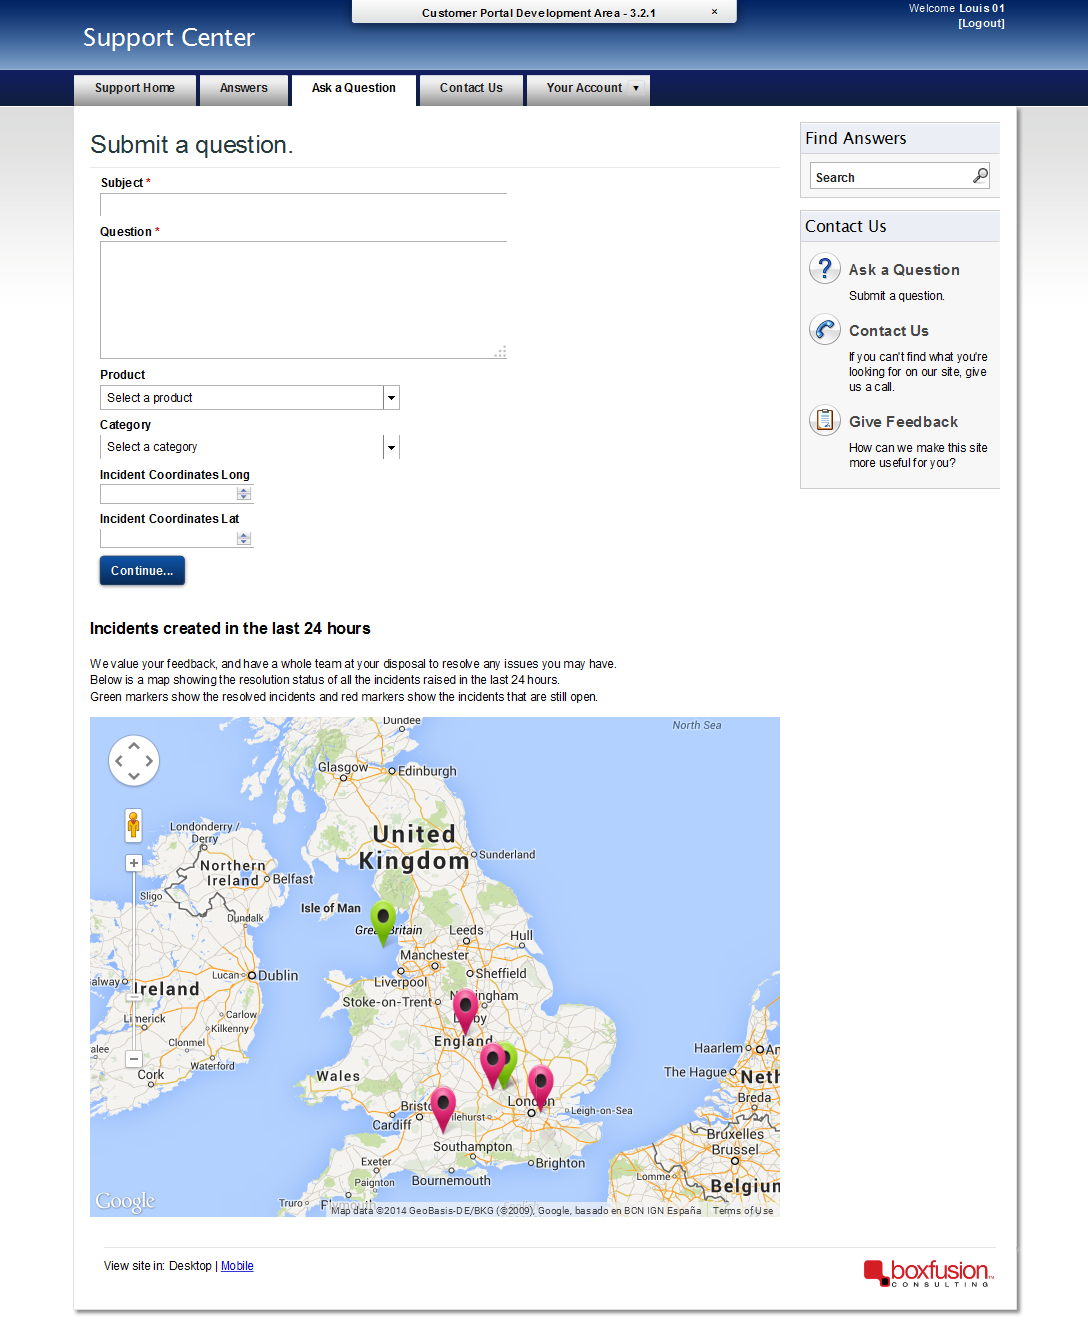Screen dimensions: 1088x1325
Task: Pan the map right with the arrow control
Action: (149, 761)
